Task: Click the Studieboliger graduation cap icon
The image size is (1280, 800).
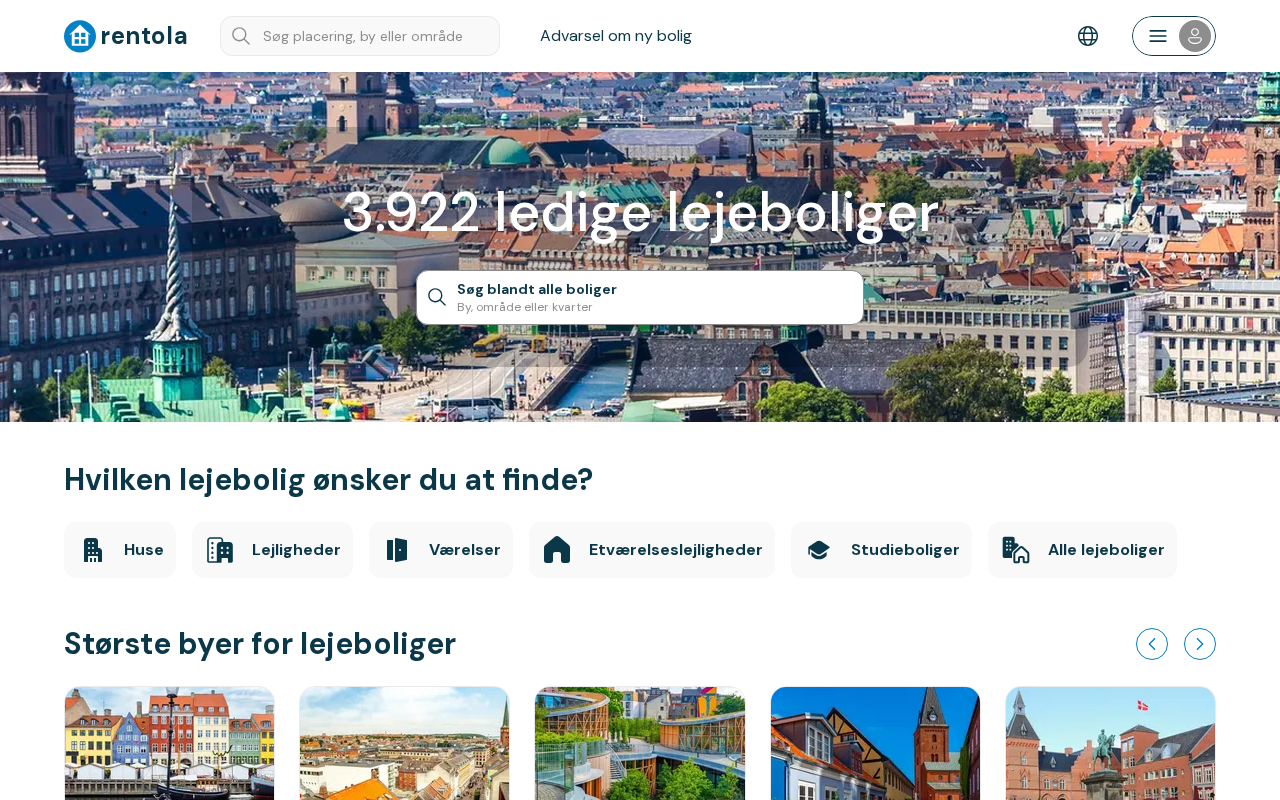Action: coord(819,550)
